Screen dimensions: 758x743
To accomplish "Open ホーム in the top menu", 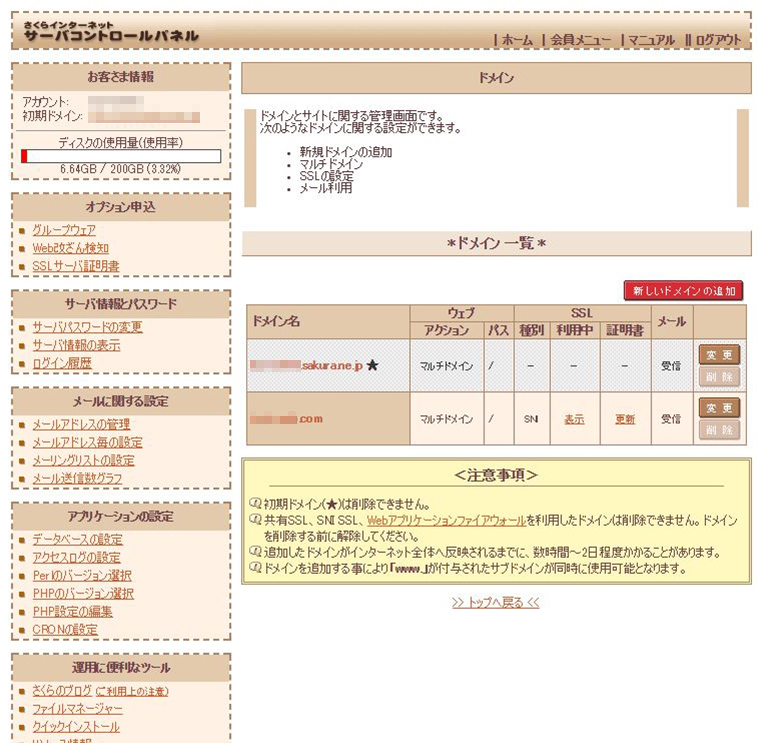I will tap(517, 39).
